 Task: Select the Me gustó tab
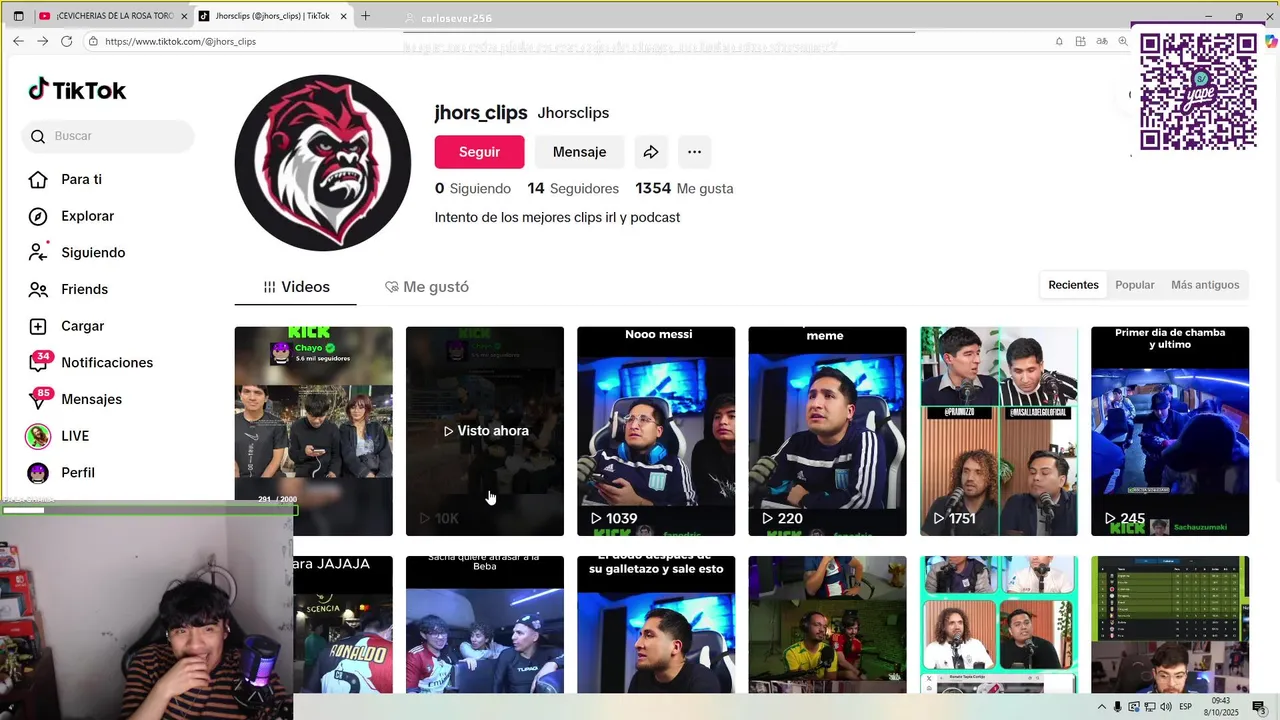427,287
